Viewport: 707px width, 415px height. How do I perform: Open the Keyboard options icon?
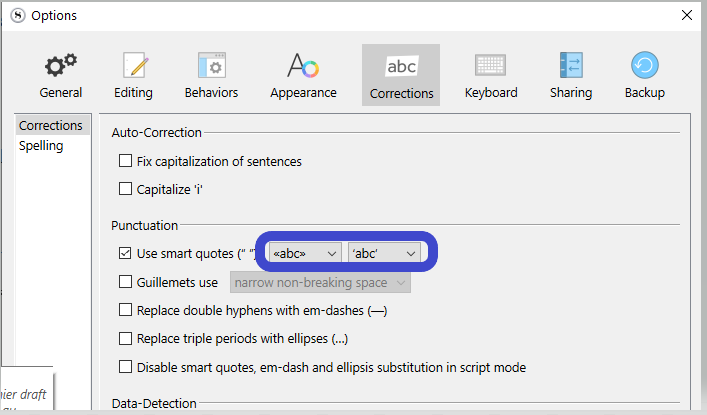491,66
